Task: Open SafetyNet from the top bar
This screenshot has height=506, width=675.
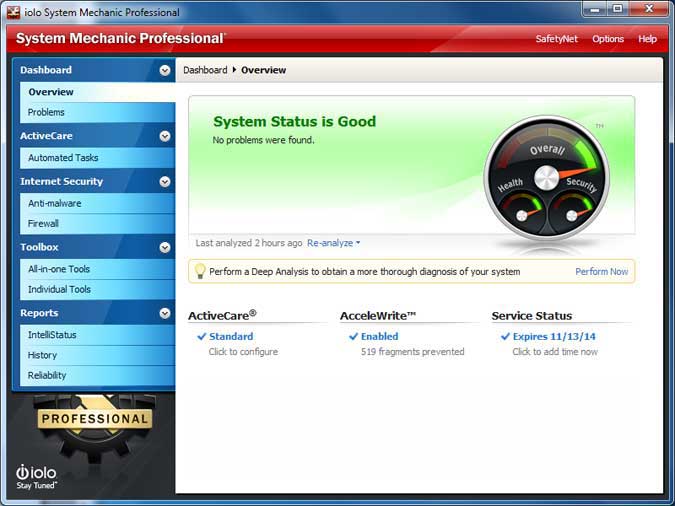Action: click(556, 39)
